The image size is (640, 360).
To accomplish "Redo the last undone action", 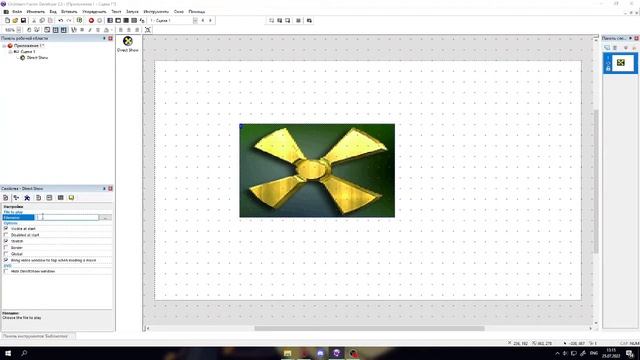I will pyautogui.click(x=69, y=20).
